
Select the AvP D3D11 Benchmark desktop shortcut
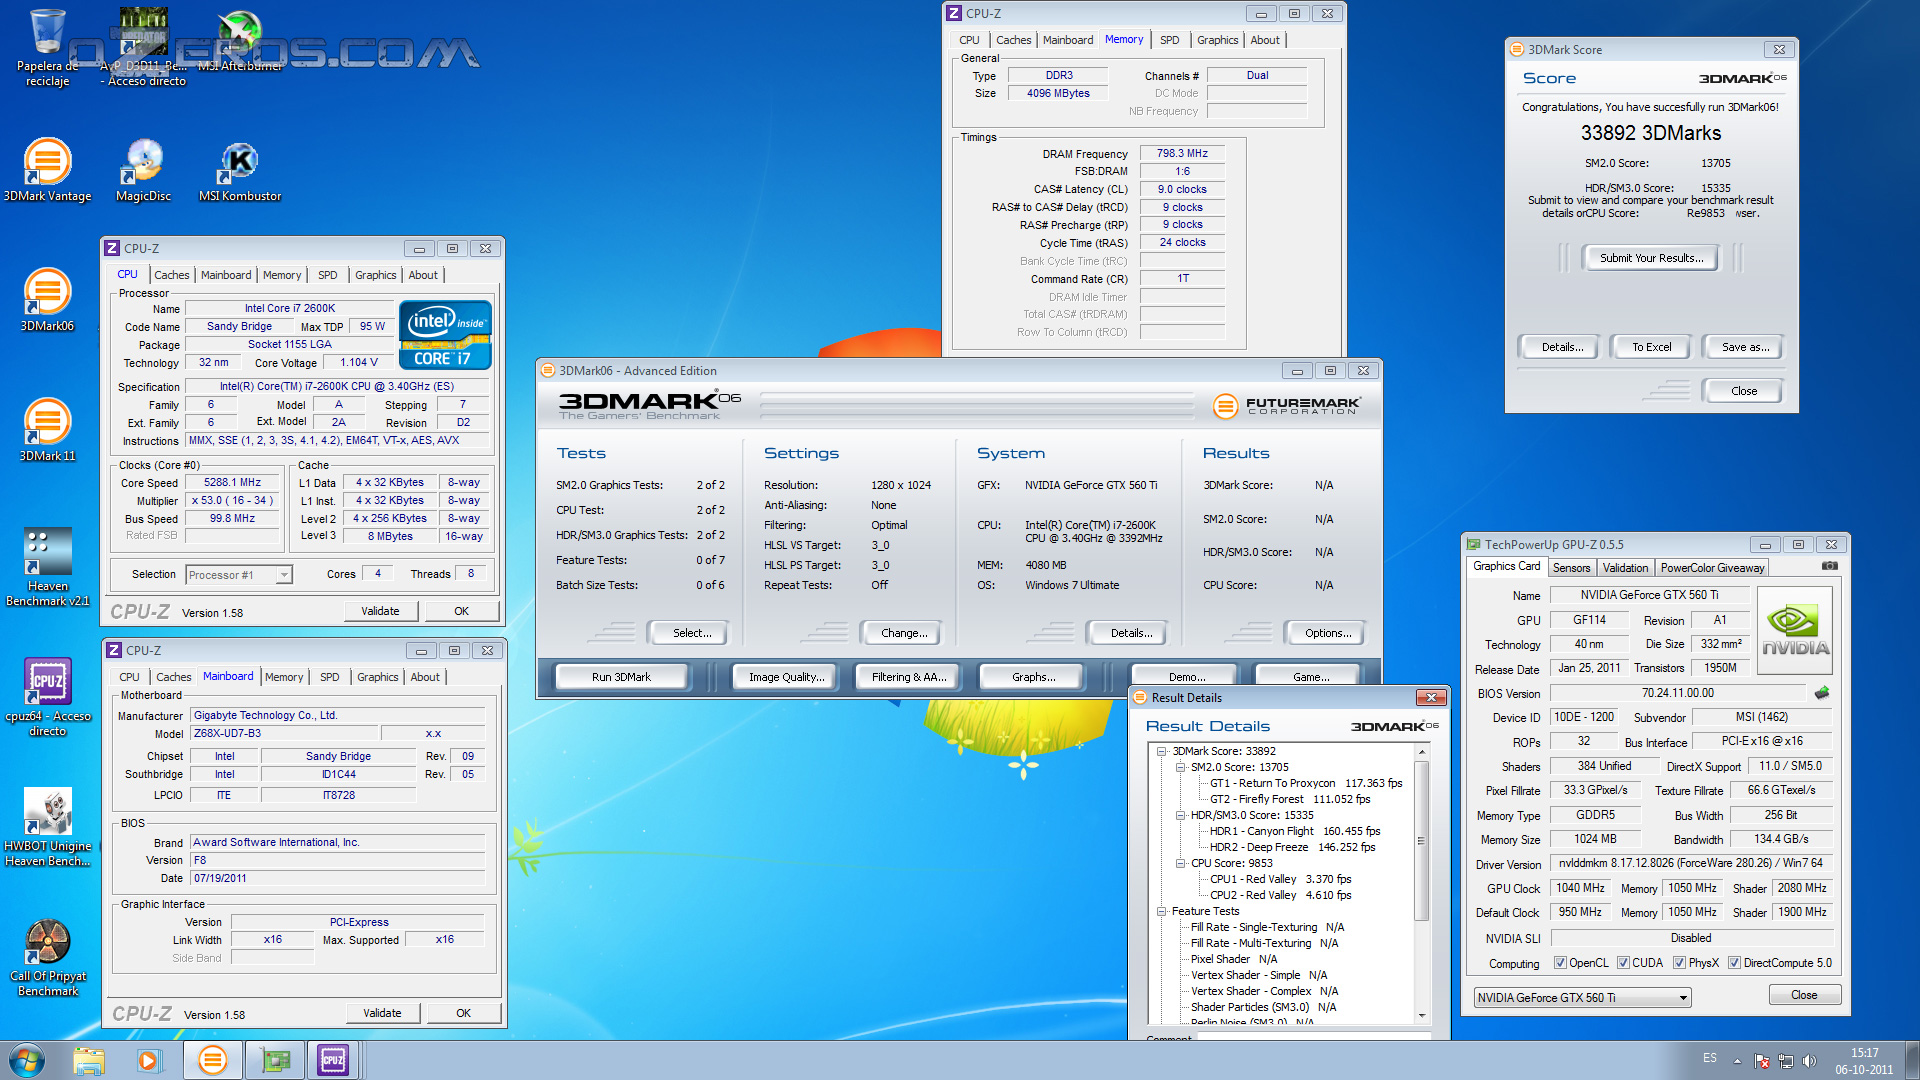pos(144,48)
